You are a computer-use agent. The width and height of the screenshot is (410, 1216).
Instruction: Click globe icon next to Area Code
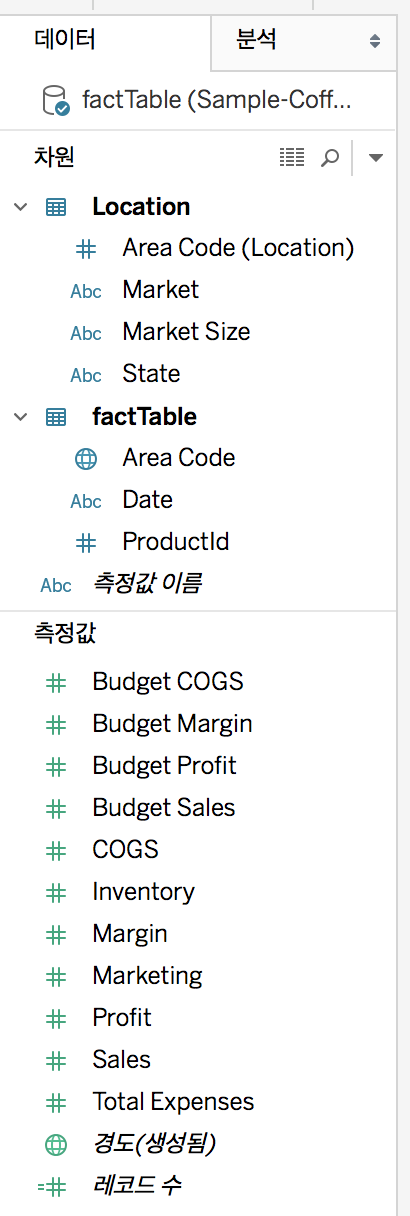click(x=86, y=459)
